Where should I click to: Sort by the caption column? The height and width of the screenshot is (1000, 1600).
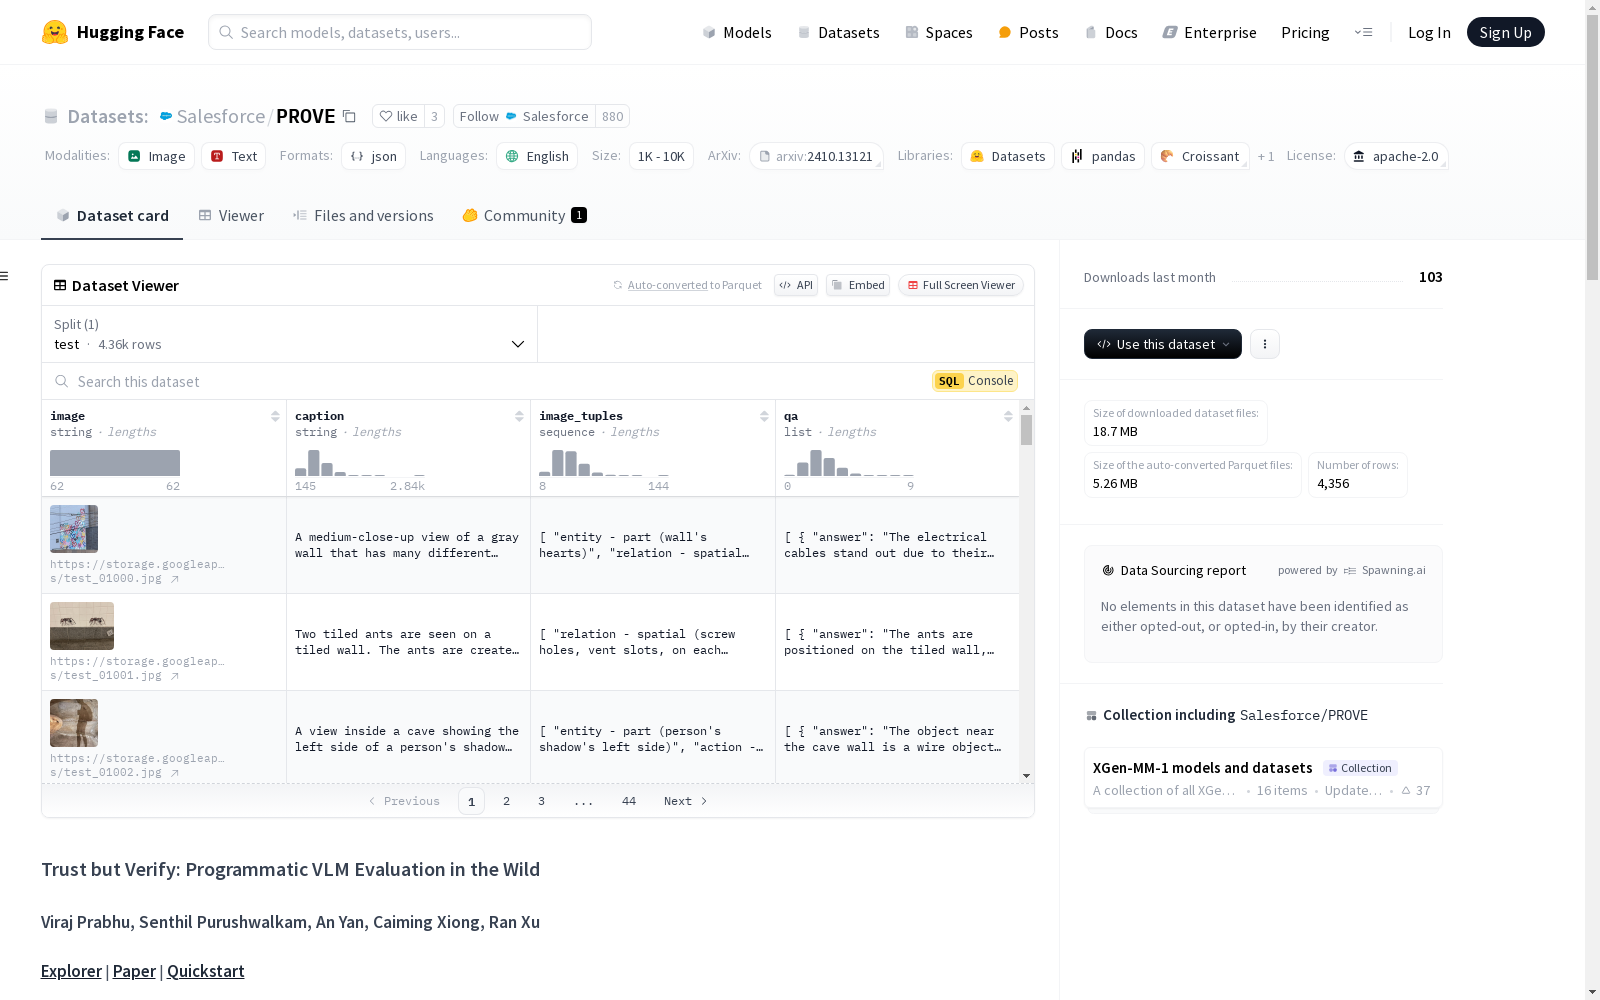pyautogui.click(x=519, y=416)
